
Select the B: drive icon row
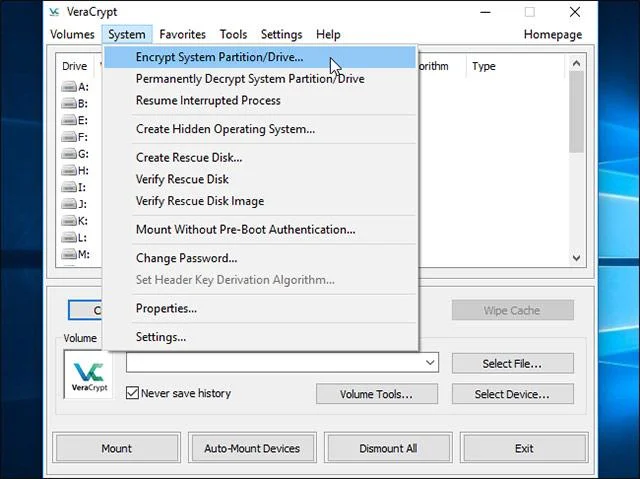tap(75, 103)
